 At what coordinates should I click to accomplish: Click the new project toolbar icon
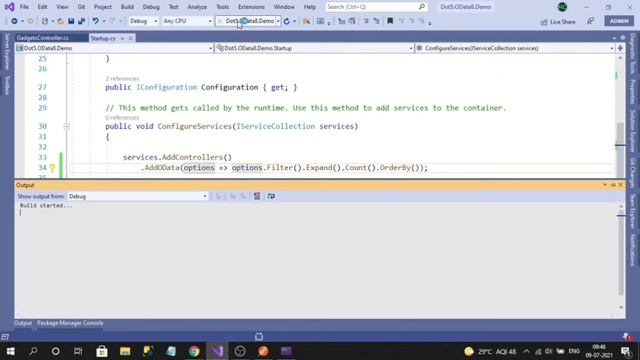point(45,21)
